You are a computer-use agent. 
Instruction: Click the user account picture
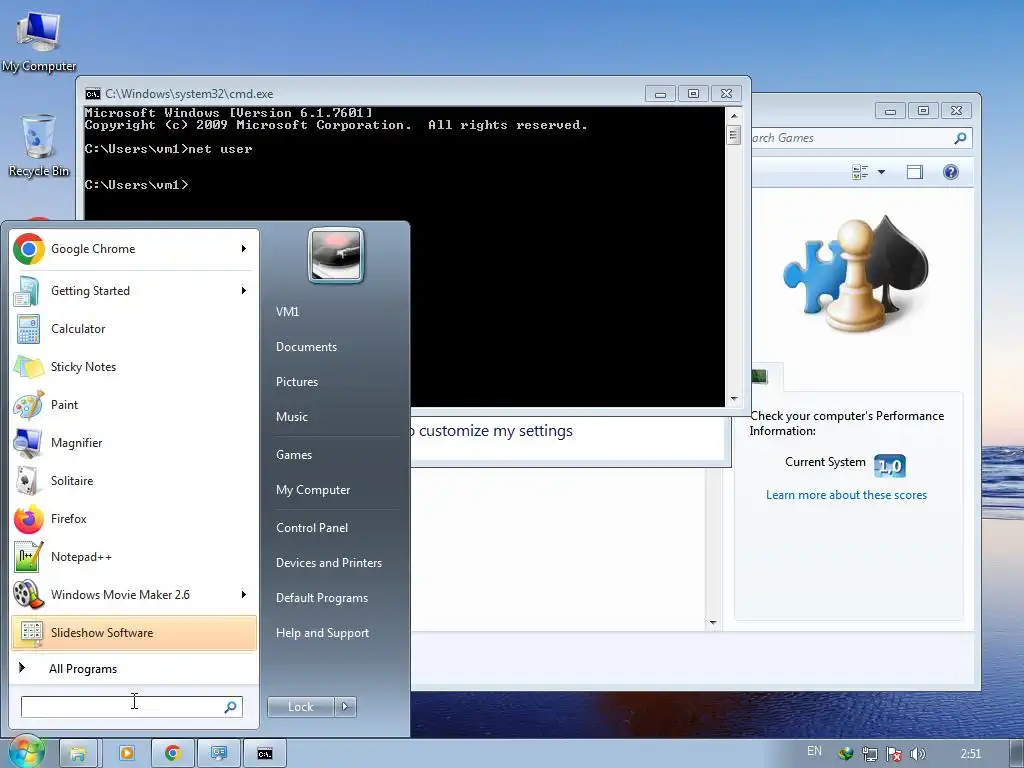(x=336, y=255)
